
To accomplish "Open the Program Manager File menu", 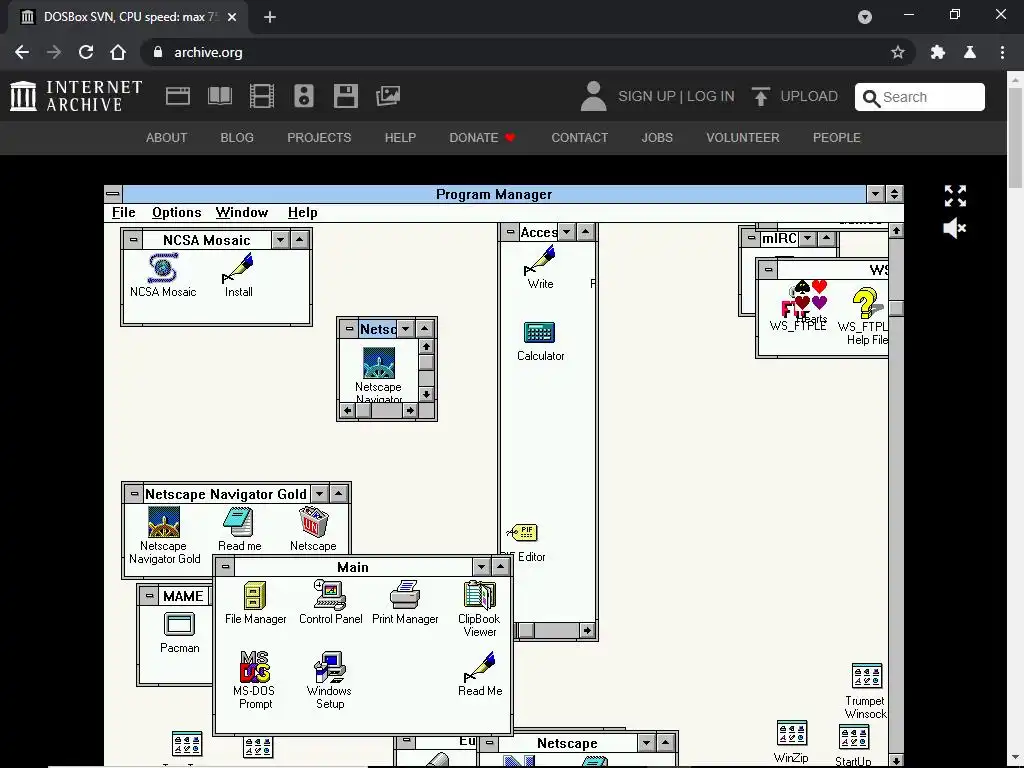I will coord(123,212).
